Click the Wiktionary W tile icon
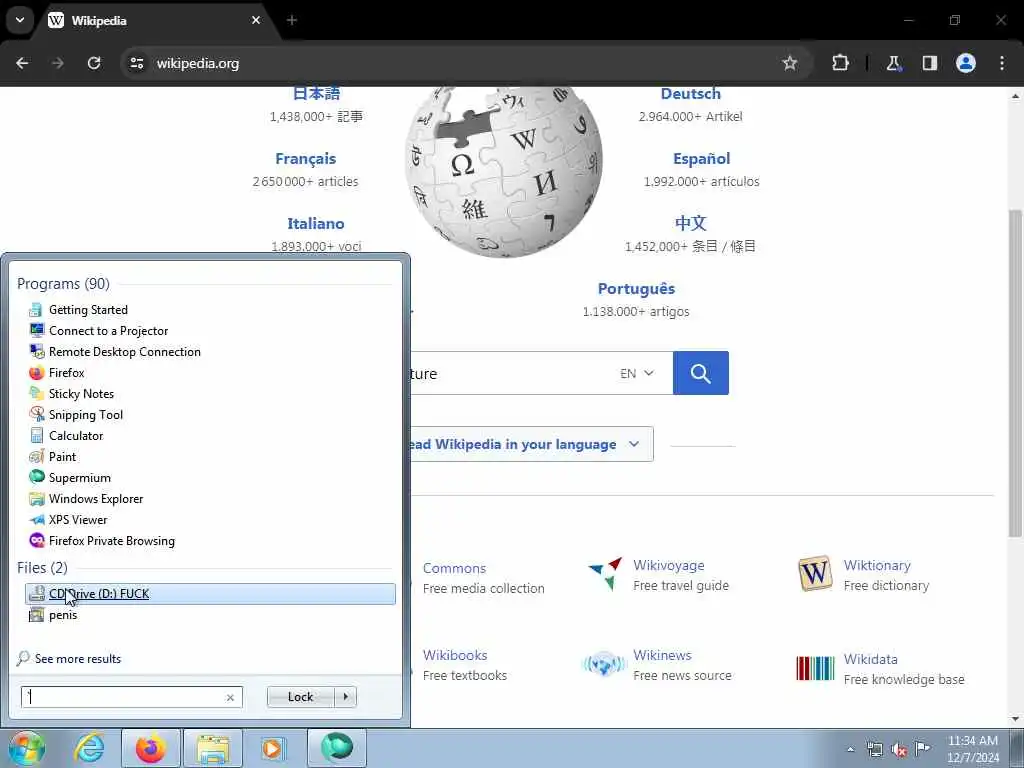The image size is (1024, 768). 815,573
